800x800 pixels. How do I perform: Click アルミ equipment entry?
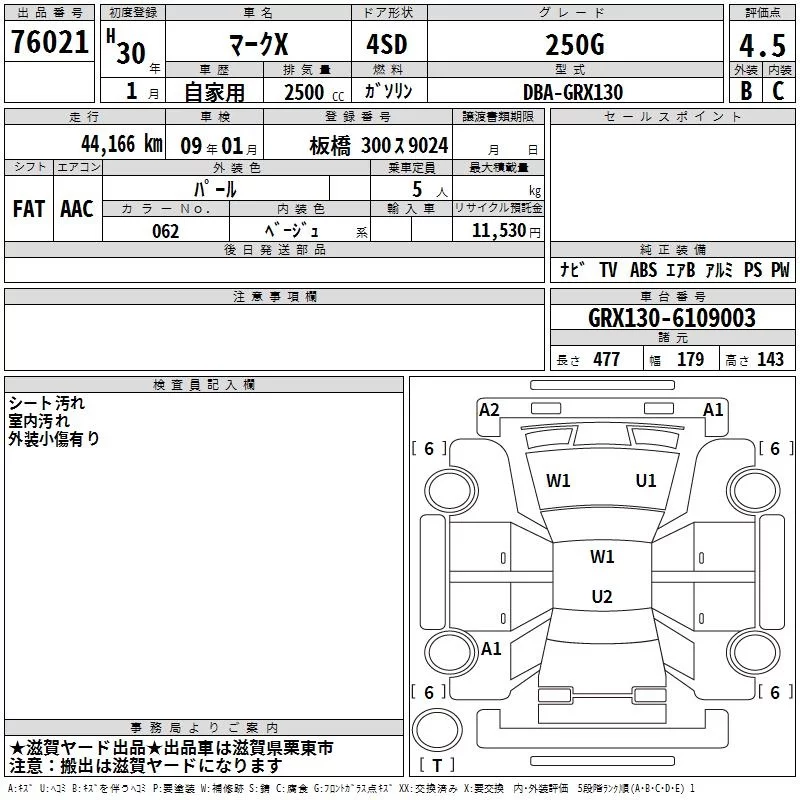pyautogui.click(x=719, y=269)
